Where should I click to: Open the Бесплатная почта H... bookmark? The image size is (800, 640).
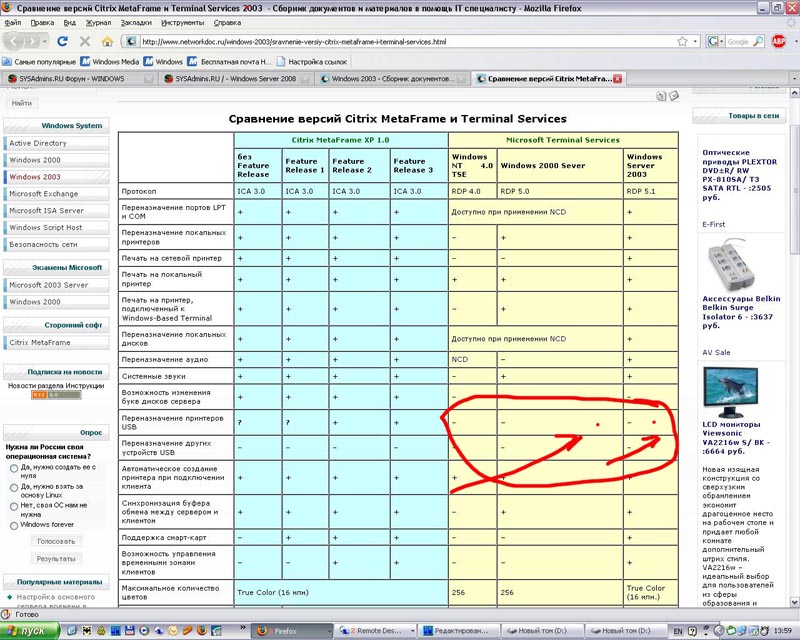coord(229,62)
